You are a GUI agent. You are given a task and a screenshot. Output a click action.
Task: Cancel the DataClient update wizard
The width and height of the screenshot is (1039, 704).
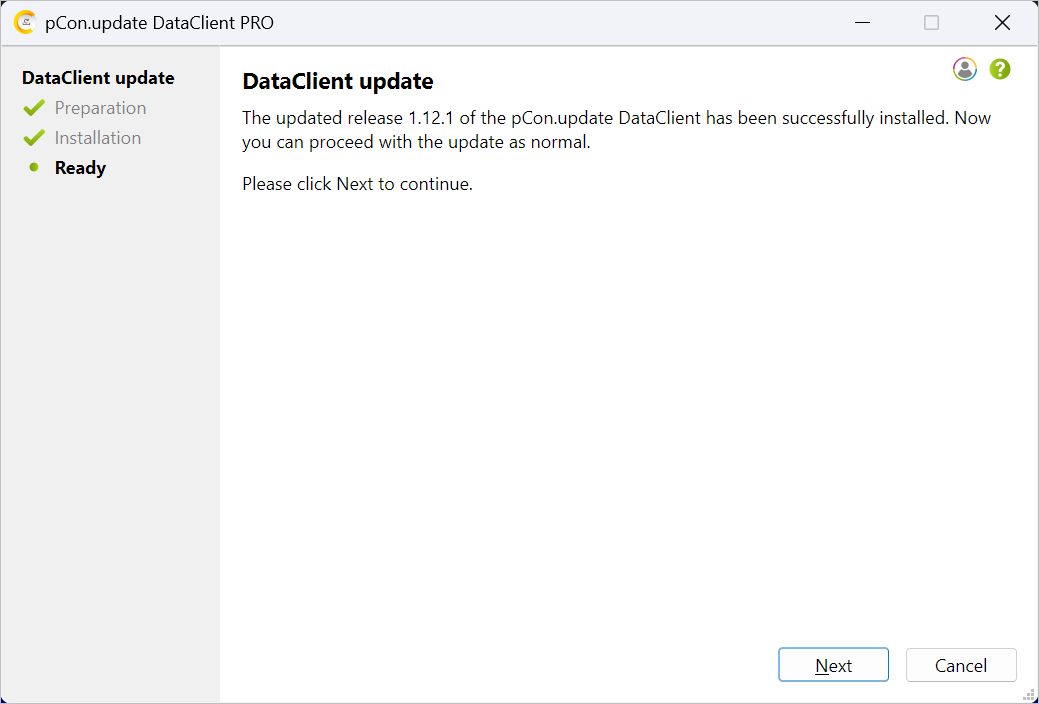click(961, 665)
